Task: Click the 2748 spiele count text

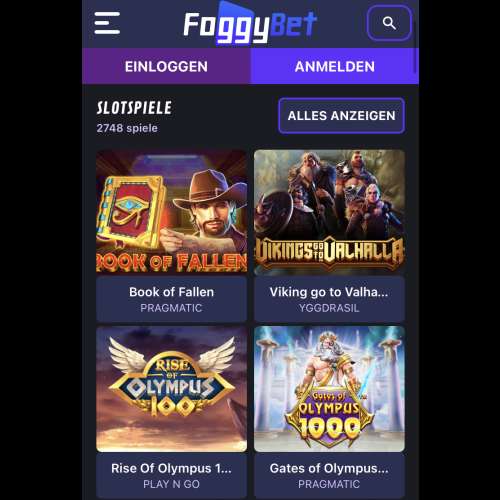Action: click(x=127, y=128)
